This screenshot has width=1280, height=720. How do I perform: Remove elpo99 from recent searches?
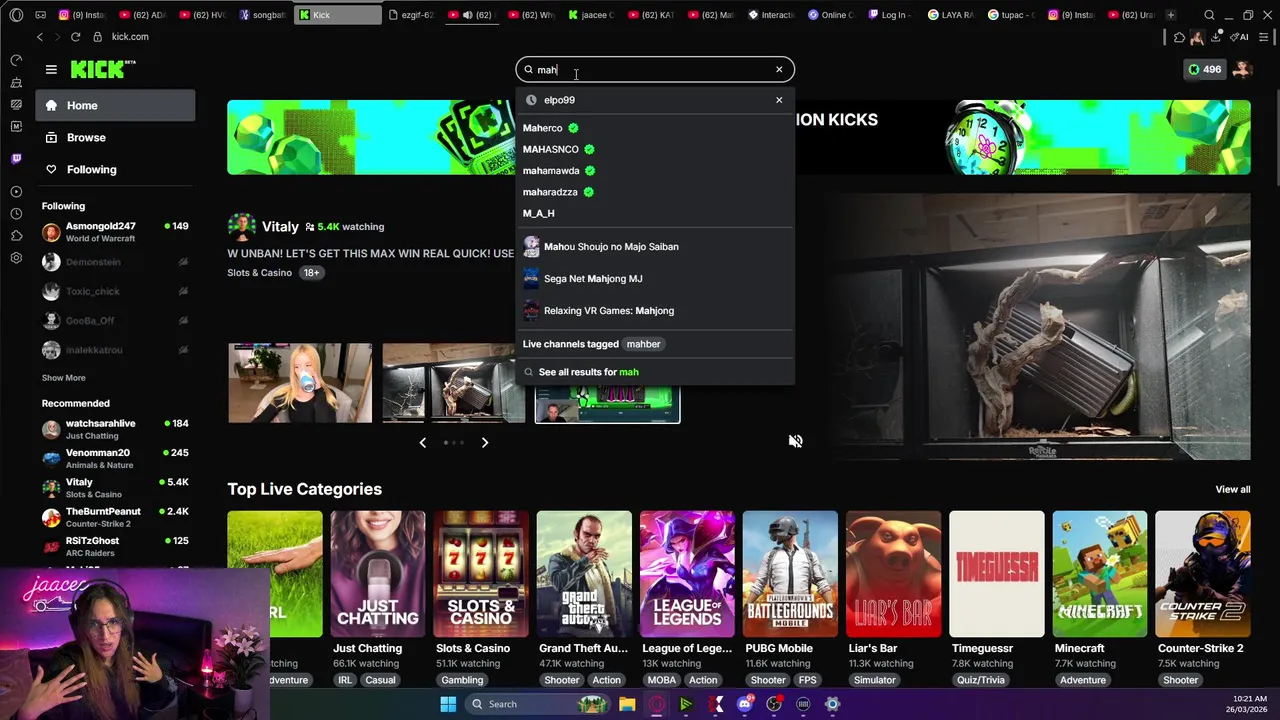tap(779, 100)
